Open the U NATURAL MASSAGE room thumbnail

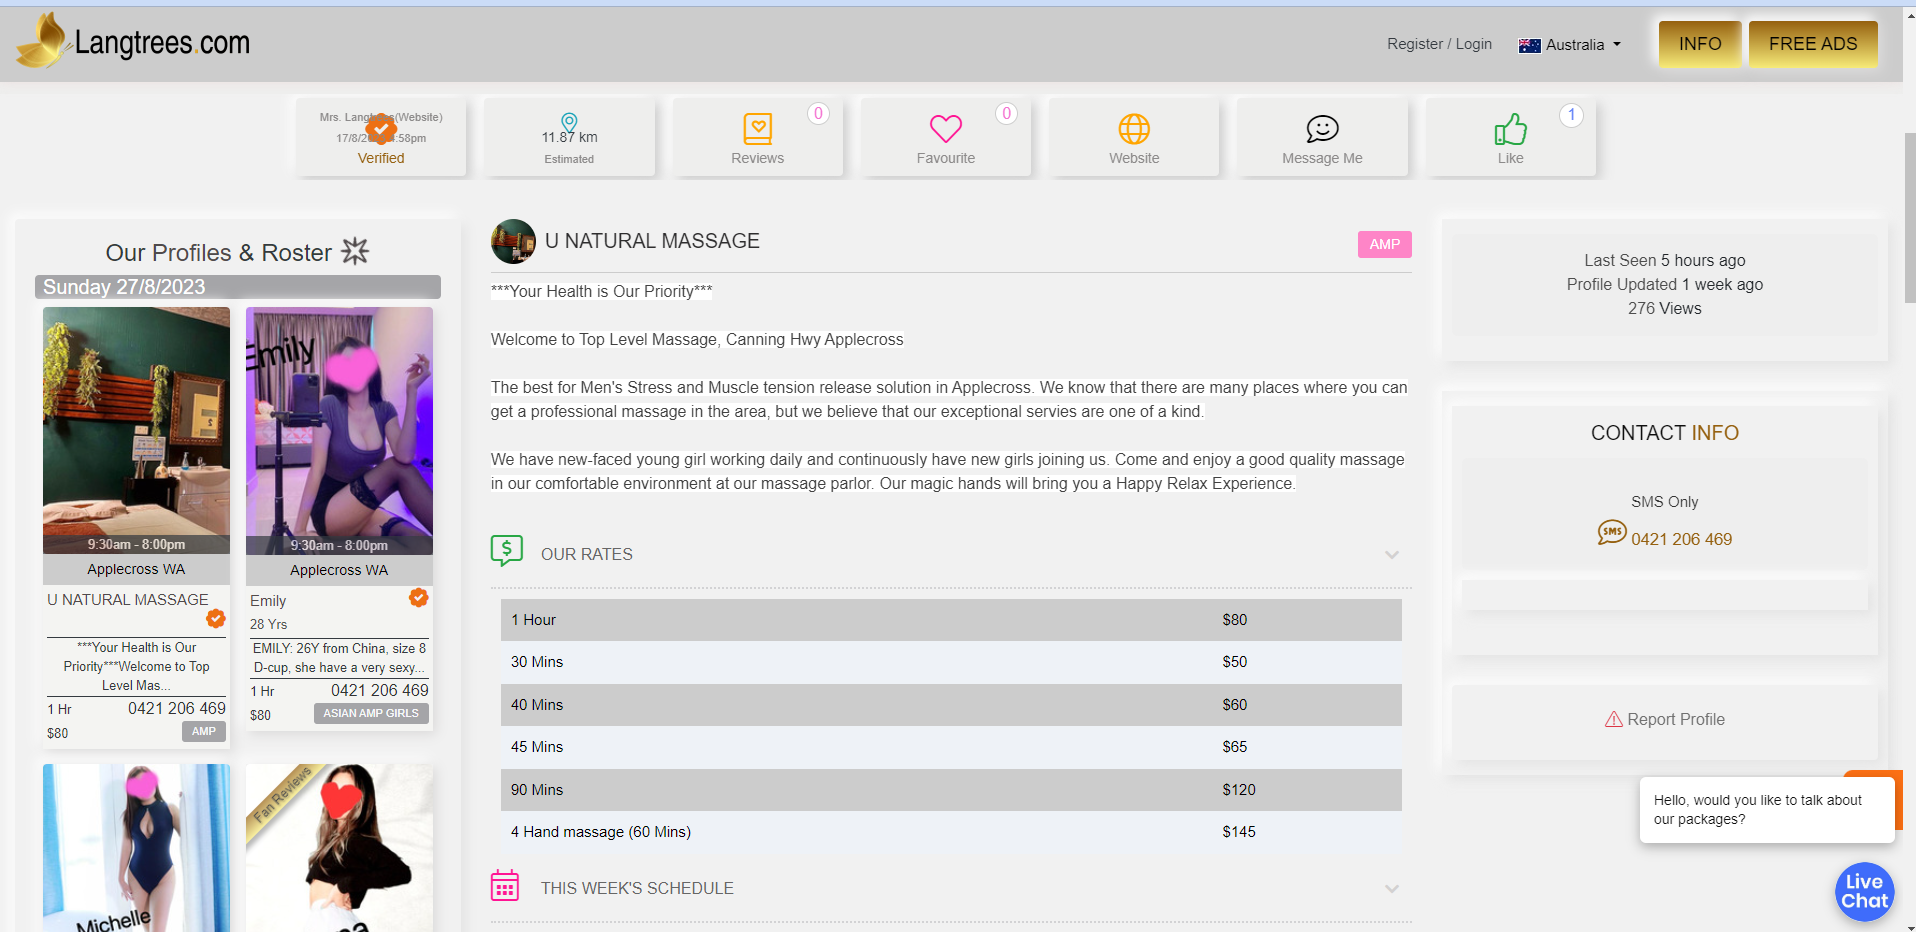[x=136, y=431]
